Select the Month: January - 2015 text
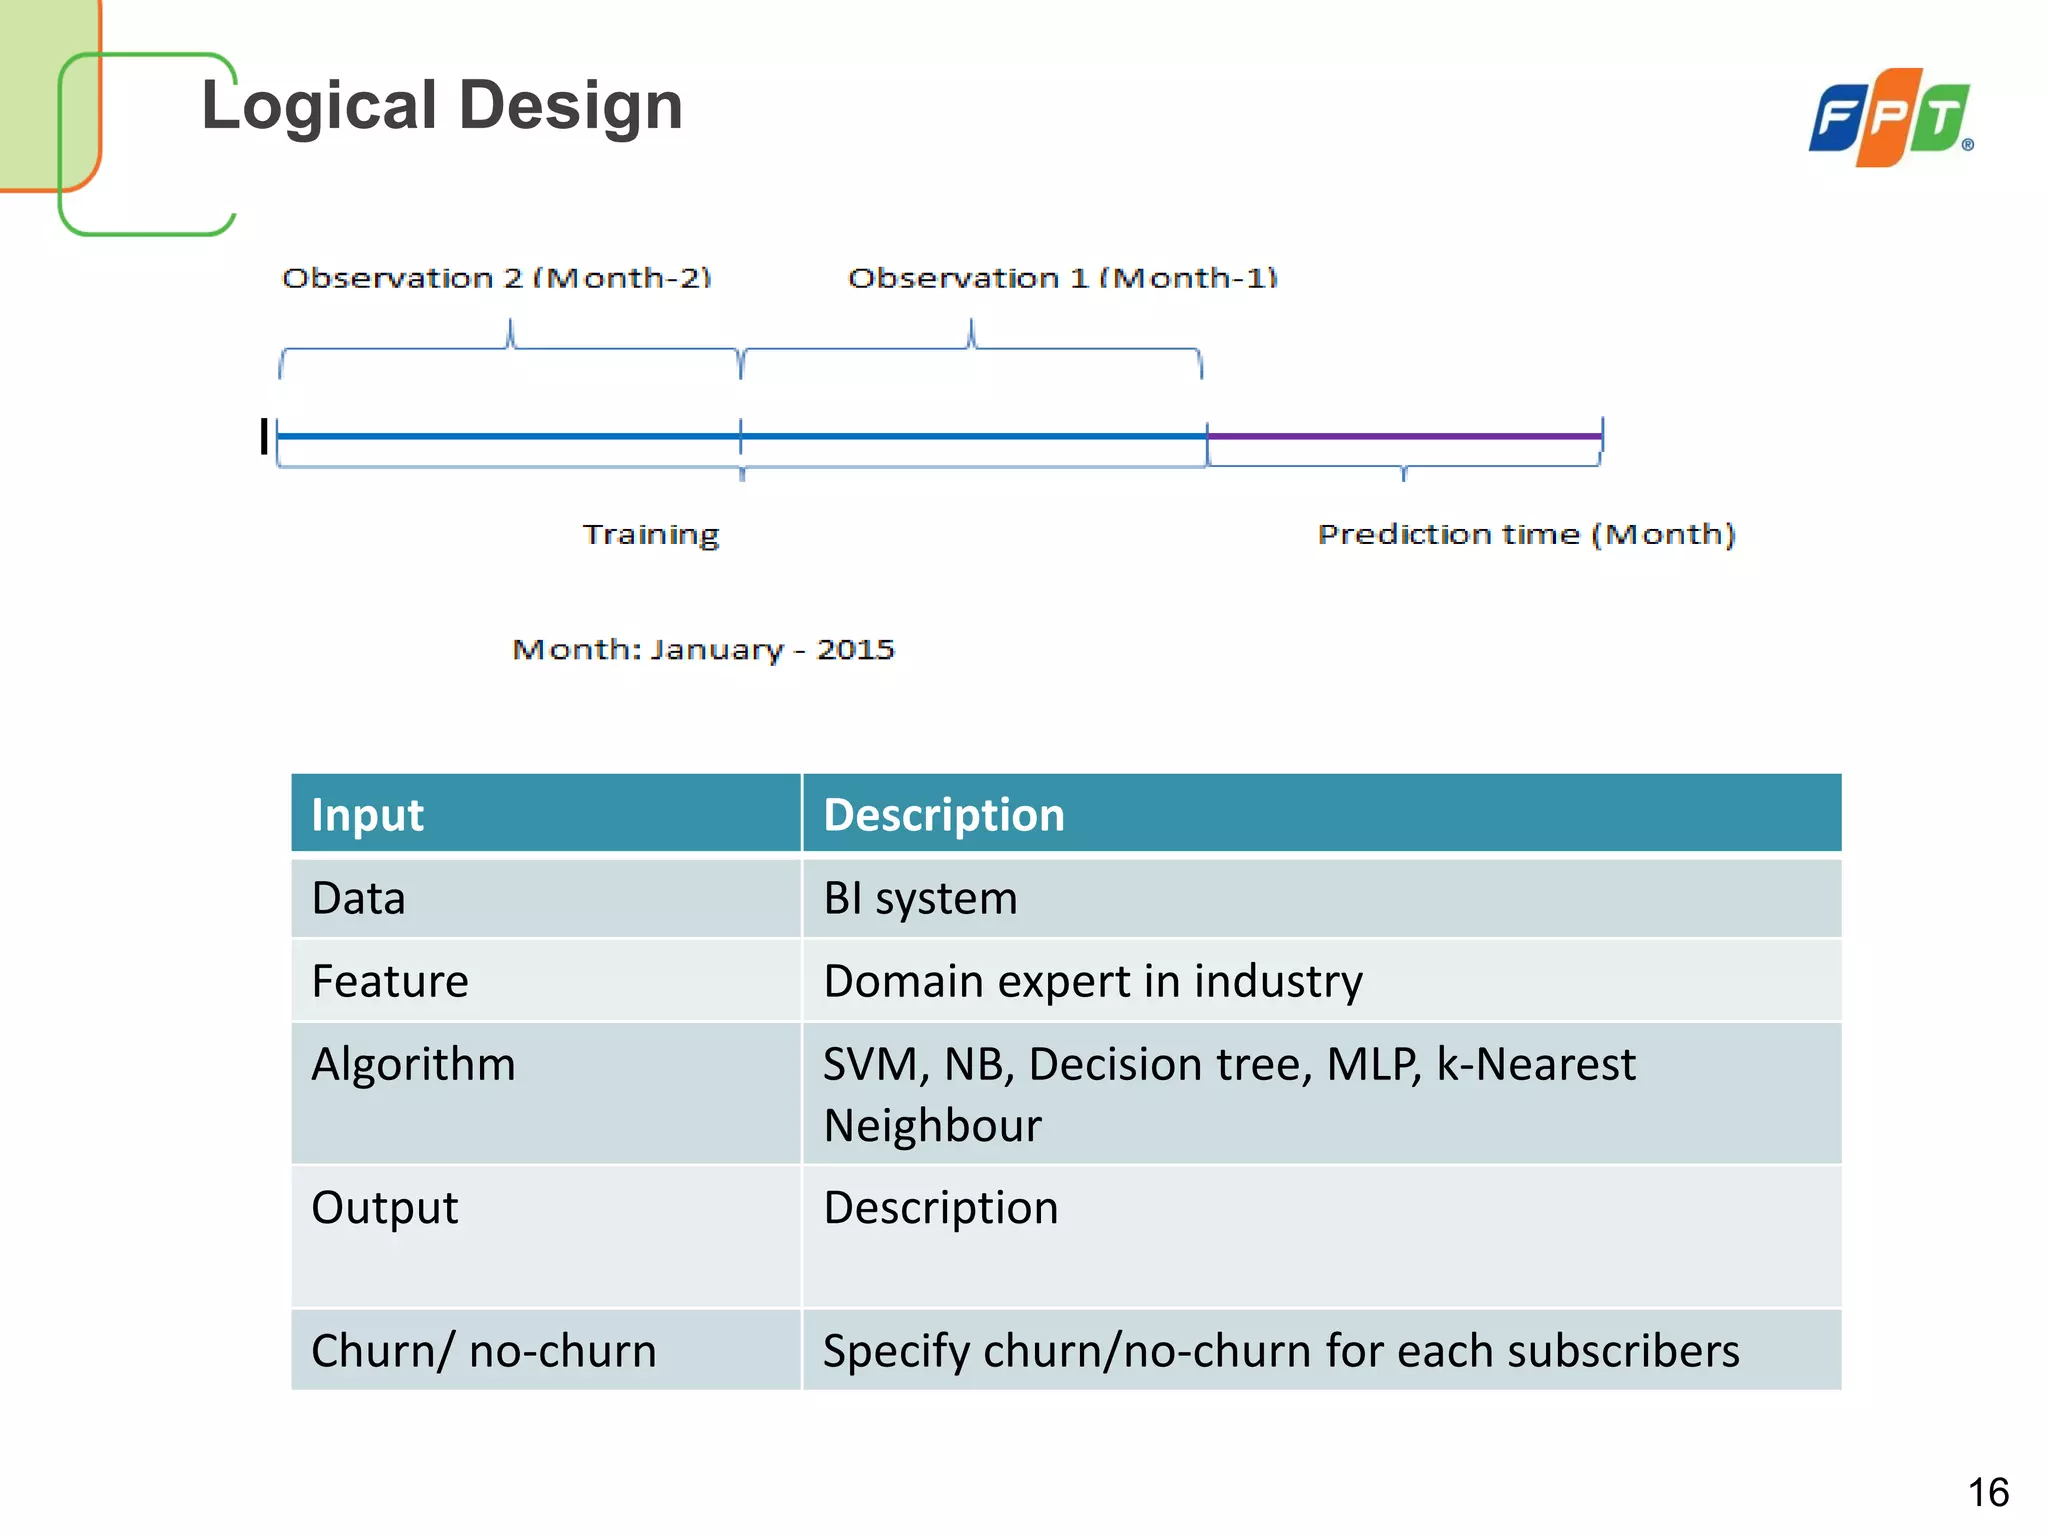Viewport: 2048px width, 1536px height. (703, 650)
